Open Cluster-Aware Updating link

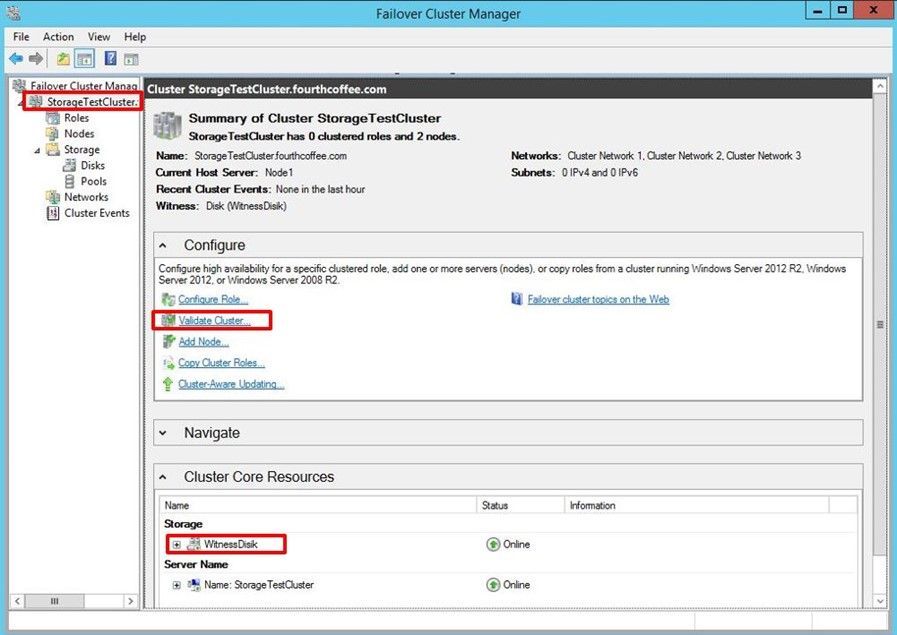(x=231, y=384)
